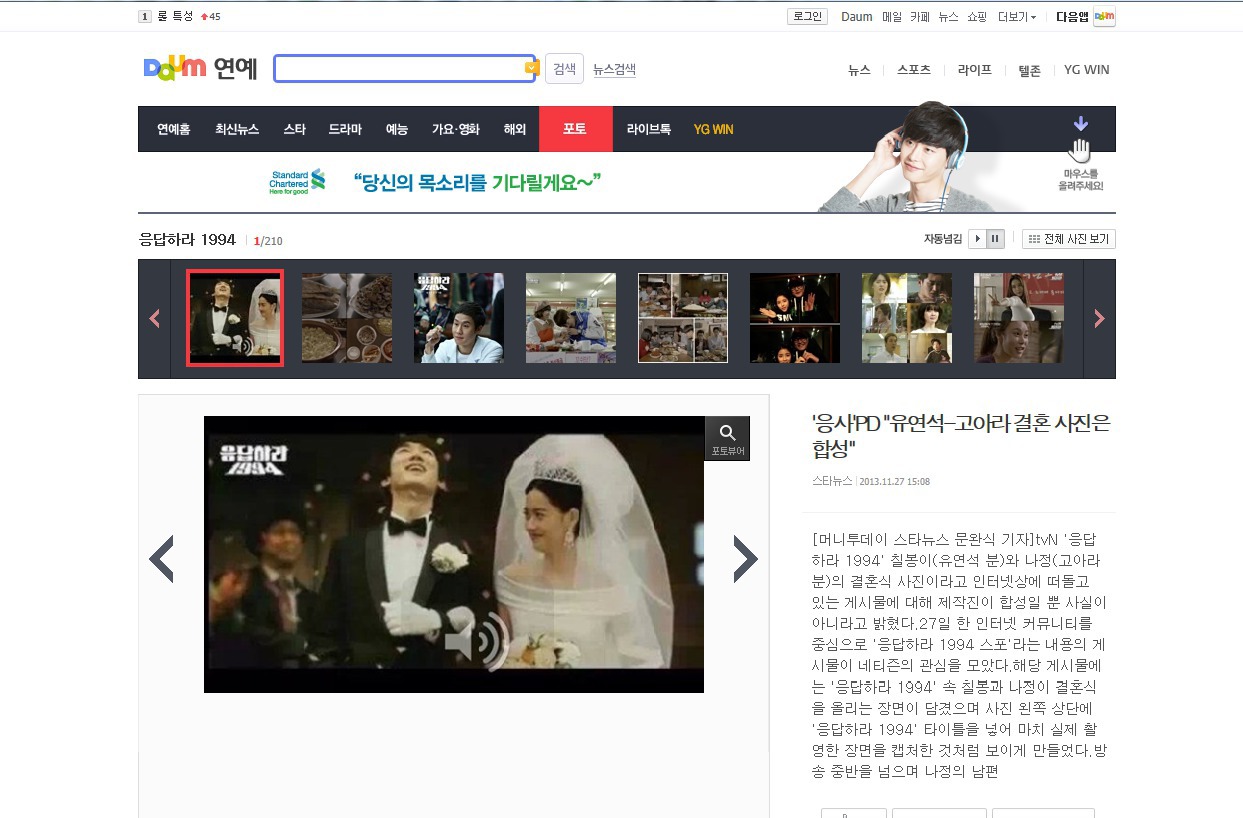Screen dimensions: 1243x818
Task: Open 쇼핑 in the top bar
Action: pos(977,17)
